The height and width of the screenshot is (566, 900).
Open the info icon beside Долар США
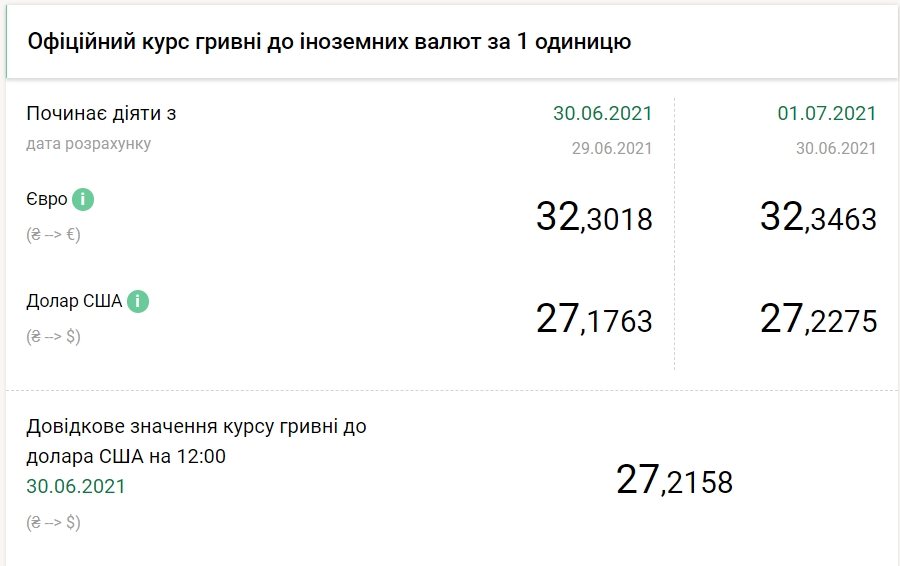click(138, 301)
